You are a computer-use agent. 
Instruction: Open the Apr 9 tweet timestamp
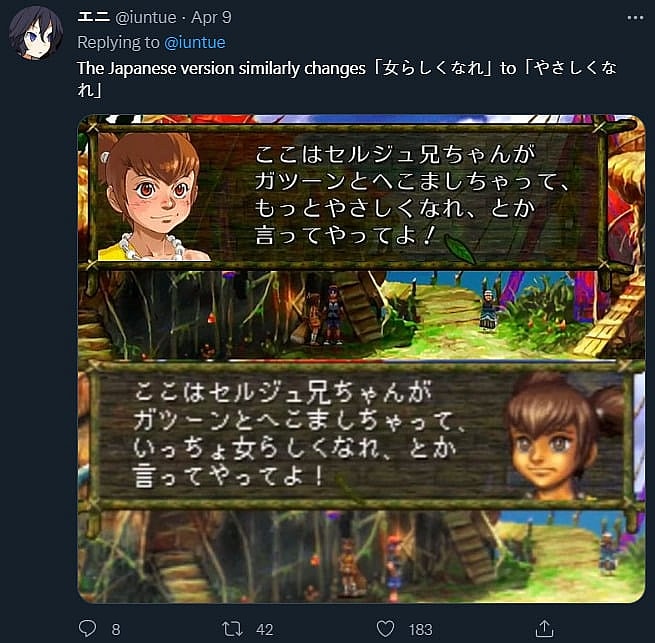point(211,18)
